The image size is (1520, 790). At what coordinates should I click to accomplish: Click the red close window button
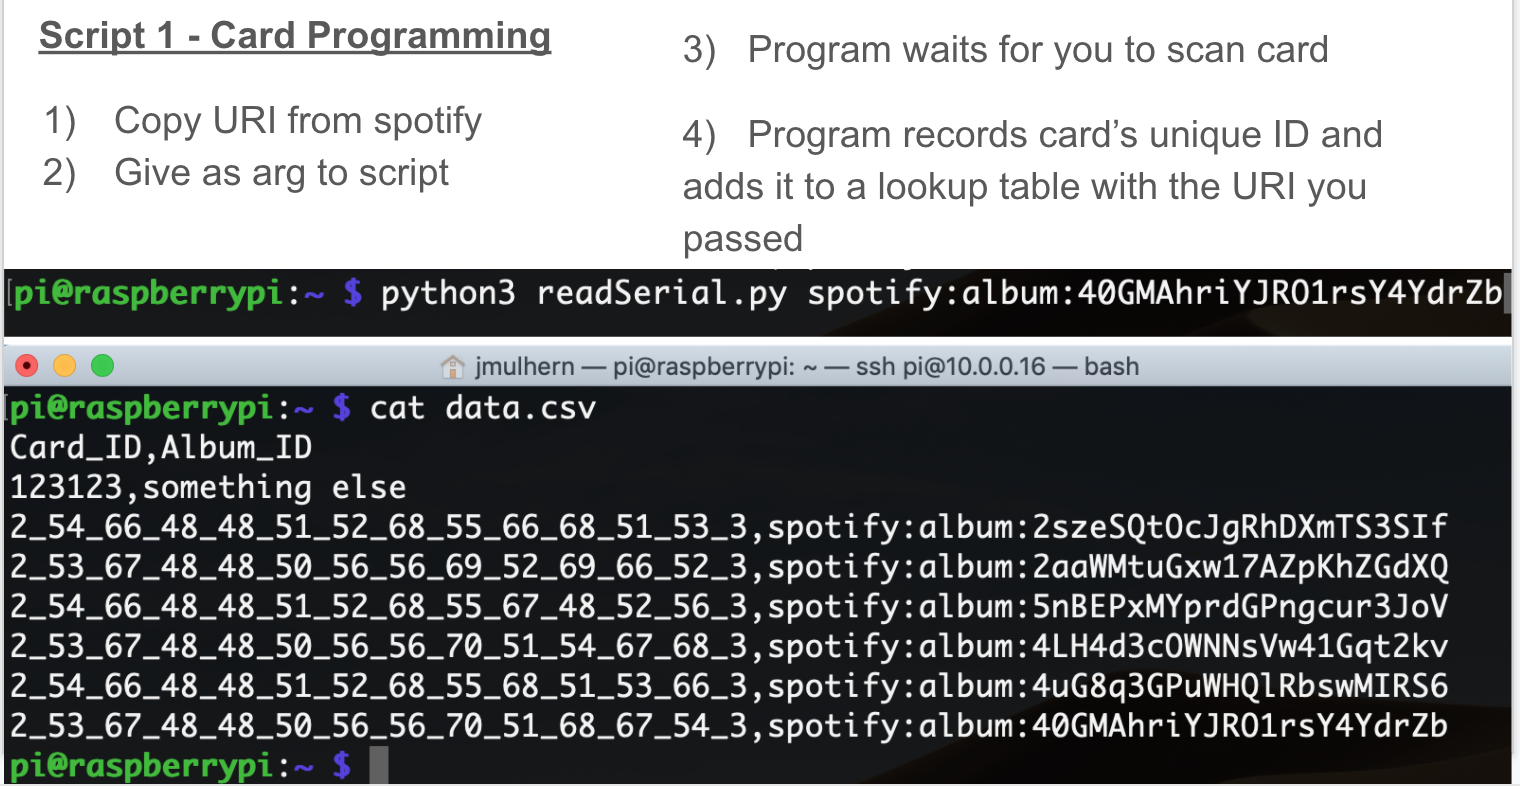click(x=27, y=366)
